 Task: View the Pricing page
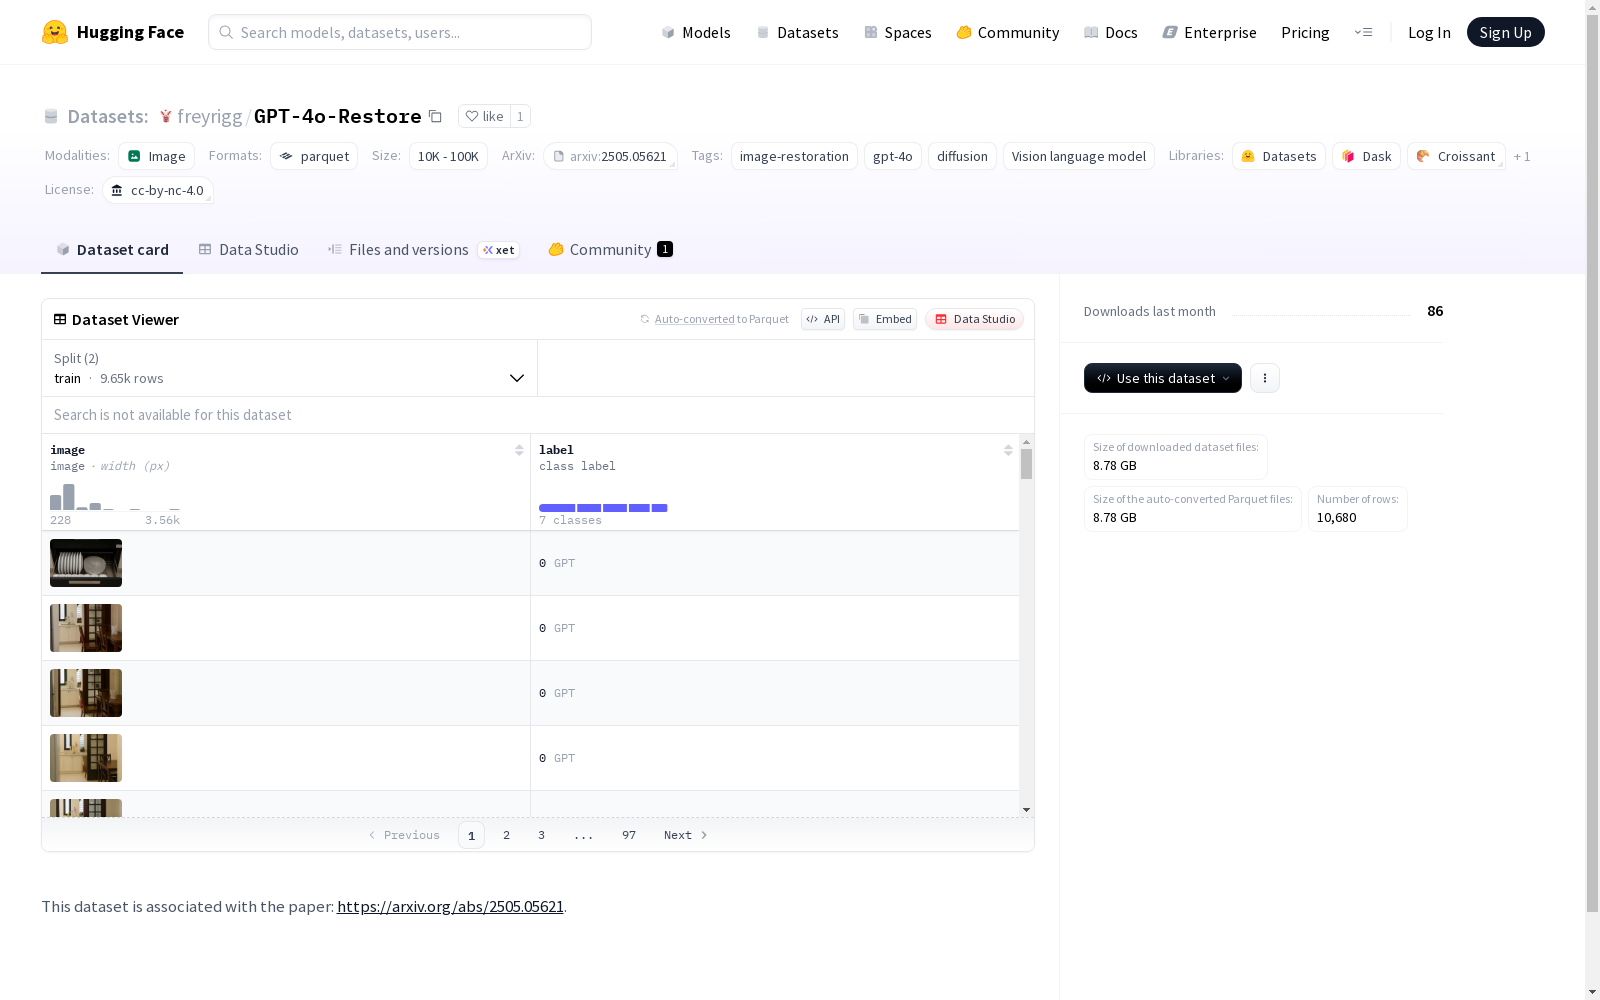[x=1305, y=32]
